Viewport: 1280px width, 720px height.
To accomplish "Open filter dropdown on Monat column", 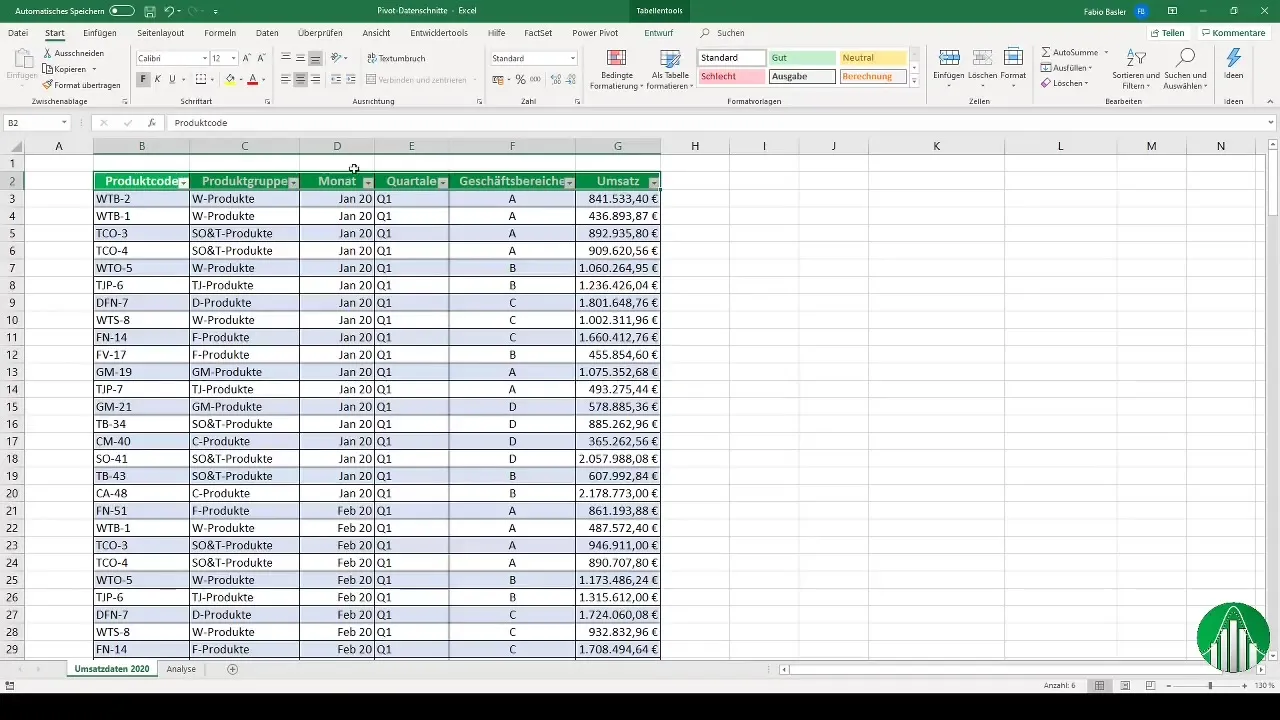I will (x=368, y=183).
